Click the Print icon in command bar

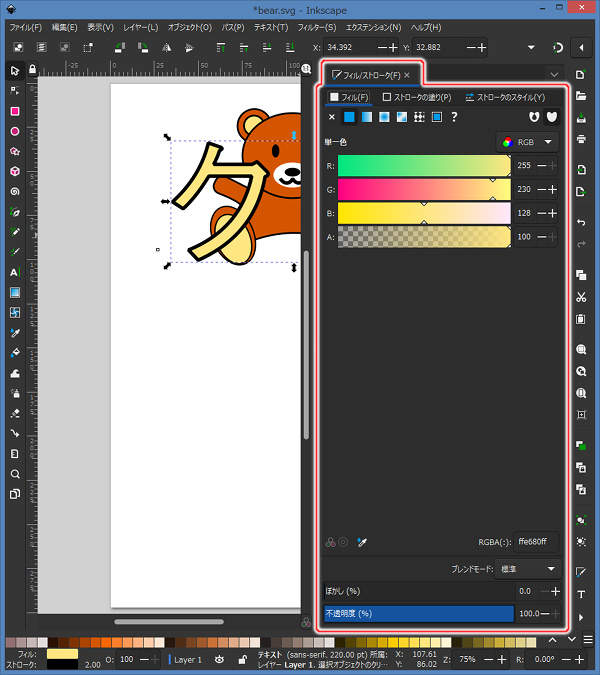click(581, 139)
